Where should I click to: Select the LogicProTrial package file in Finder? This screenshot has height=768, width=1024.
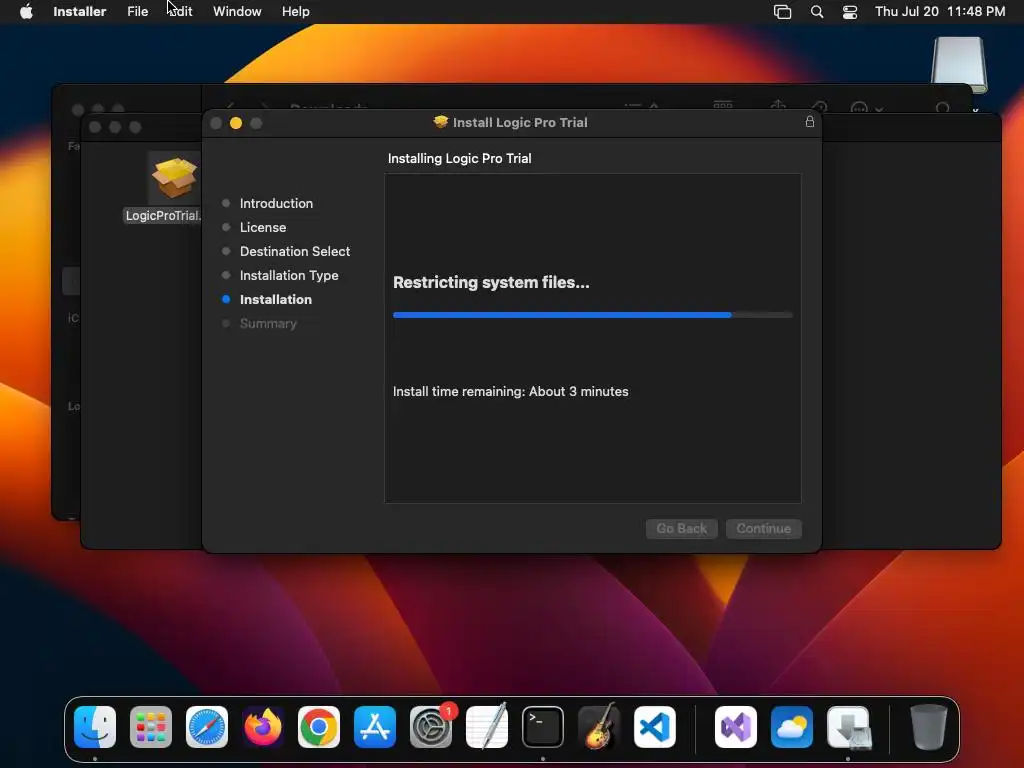pyautogui.click(x=174, y=187)
